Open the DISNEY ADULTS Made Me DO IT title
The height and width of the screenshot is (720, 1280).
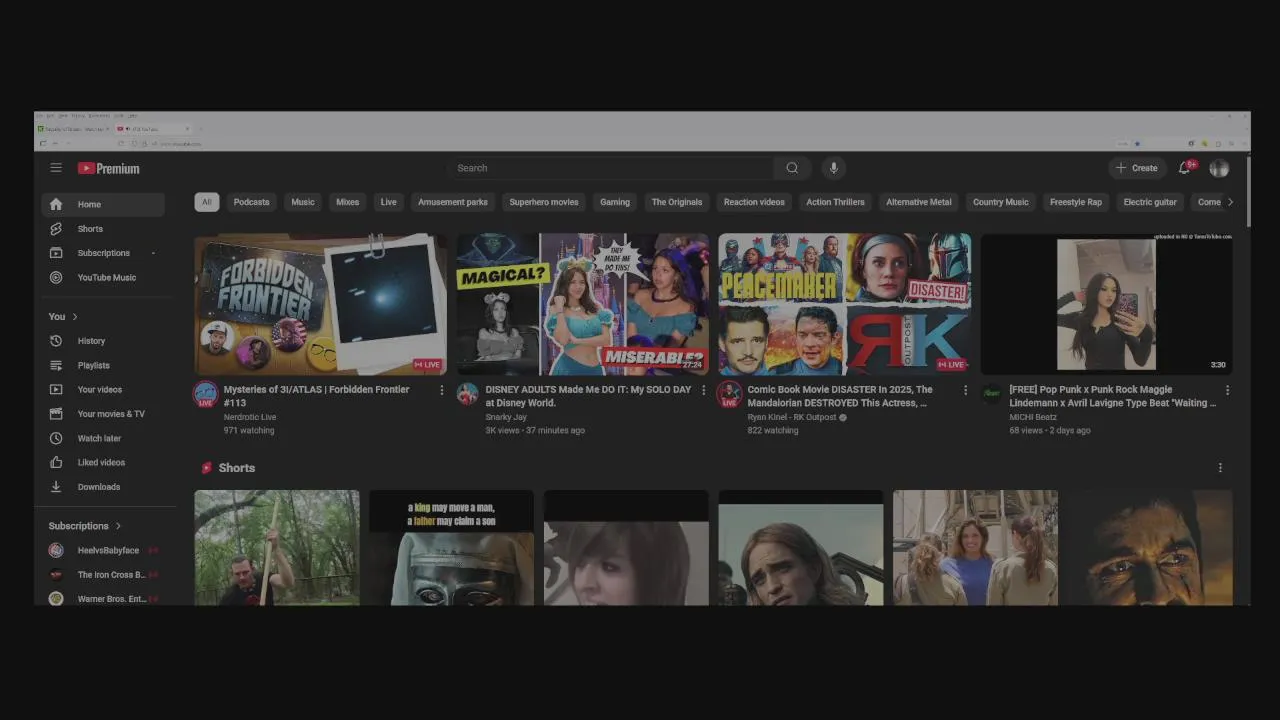coord(588,396)
